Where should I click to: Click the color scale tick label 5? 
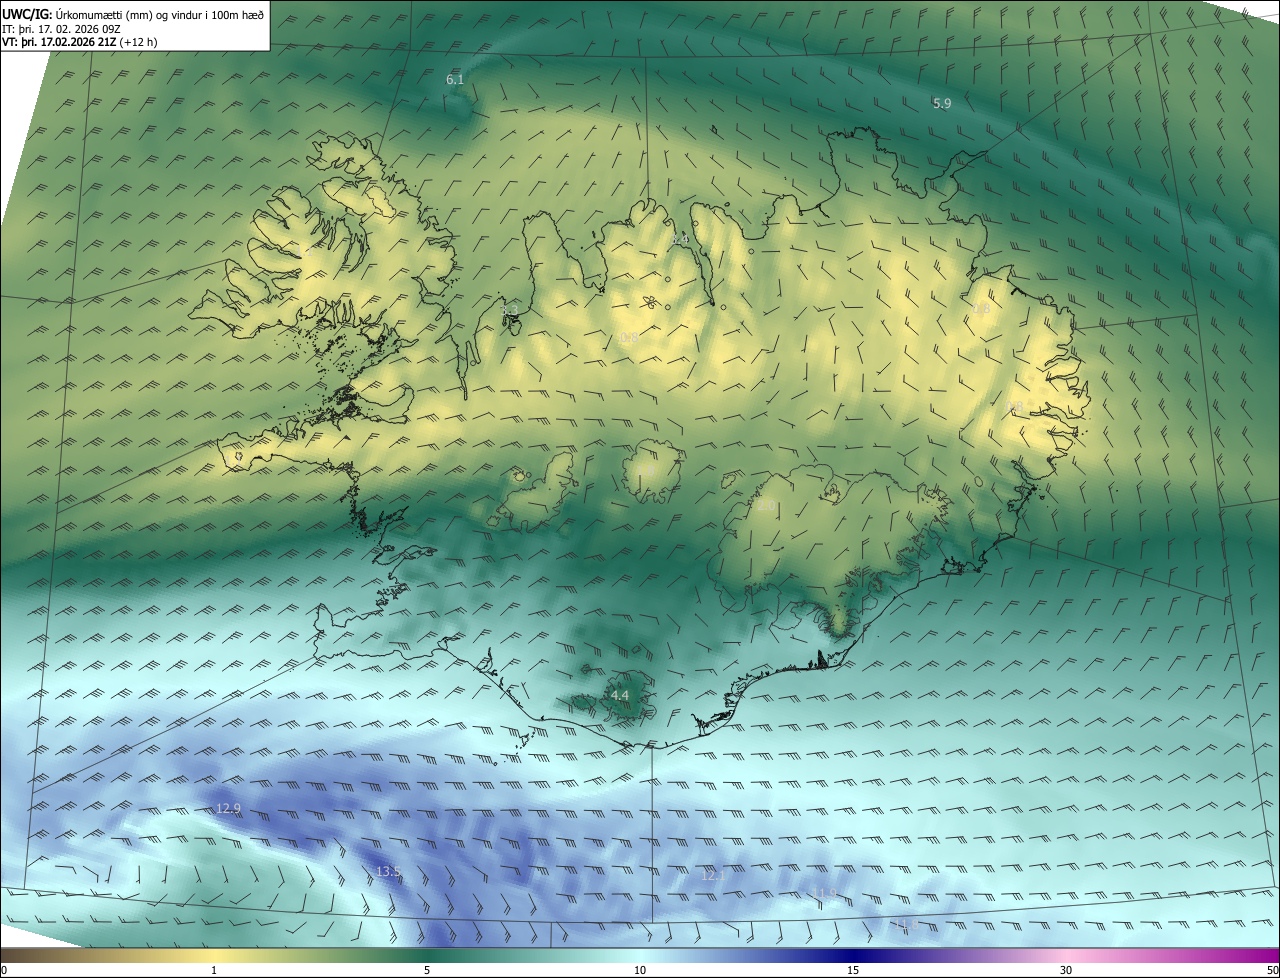pyautogui.click(x=427, y=970)
